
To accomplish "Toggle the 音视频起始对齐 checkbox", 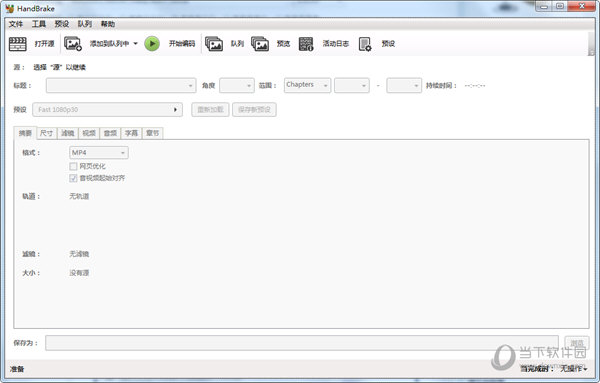I will tap(73, 178).
